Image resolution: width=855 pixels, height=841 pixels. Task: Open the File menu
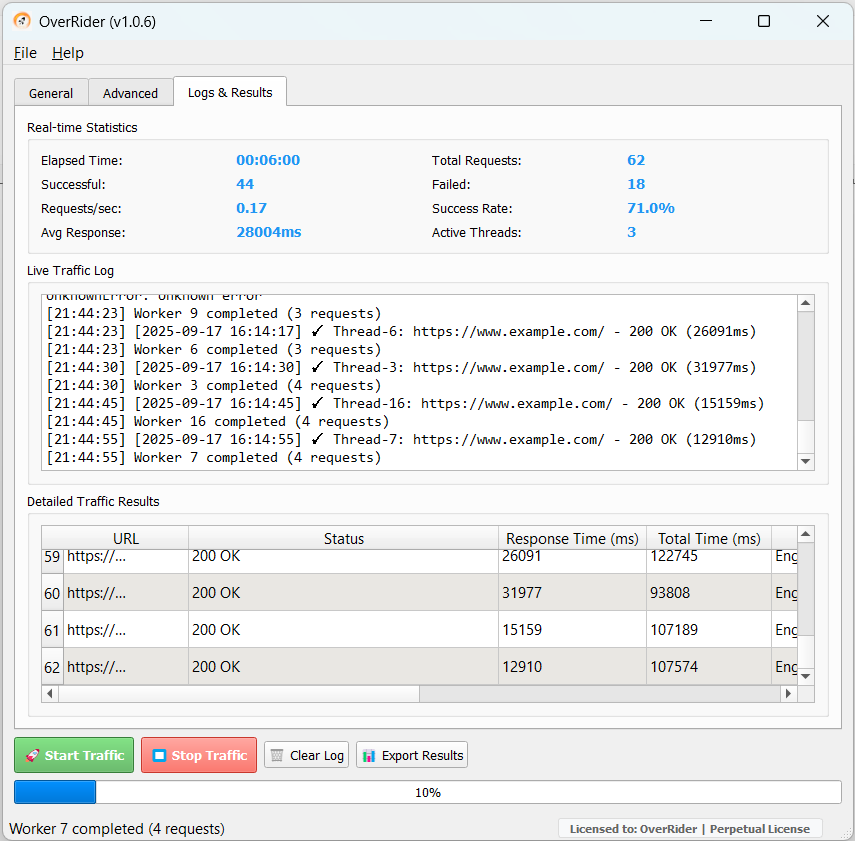coord(25,53)
